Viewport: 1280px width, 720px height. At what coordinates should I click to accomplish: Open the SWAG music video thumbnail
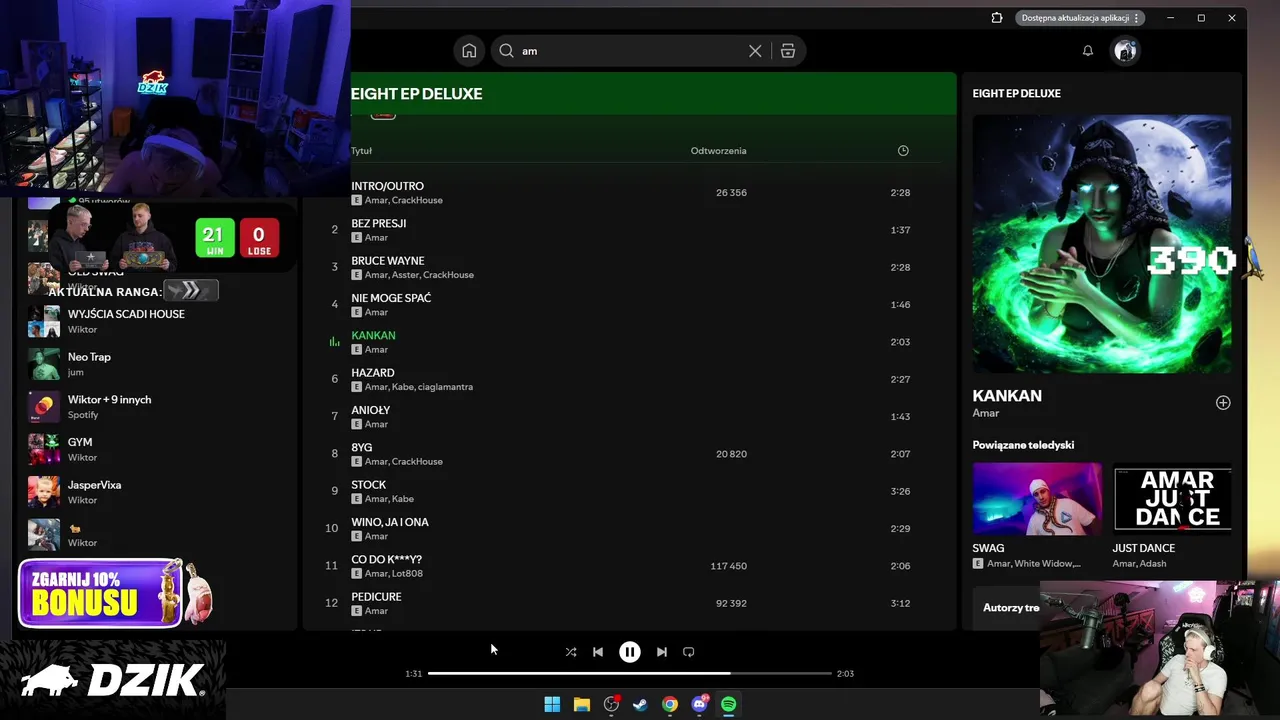pos(1037,499)
